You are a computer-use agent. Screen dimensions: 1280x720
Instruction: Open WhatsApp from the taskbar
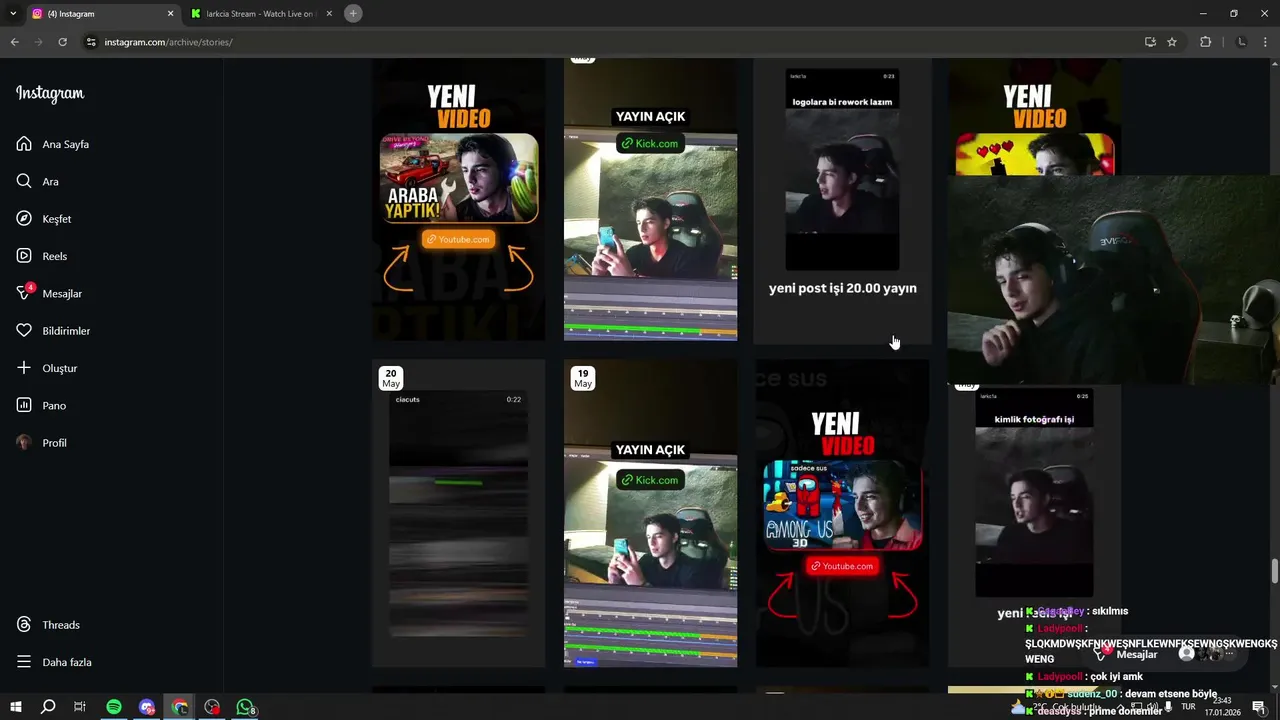point(245,707)
